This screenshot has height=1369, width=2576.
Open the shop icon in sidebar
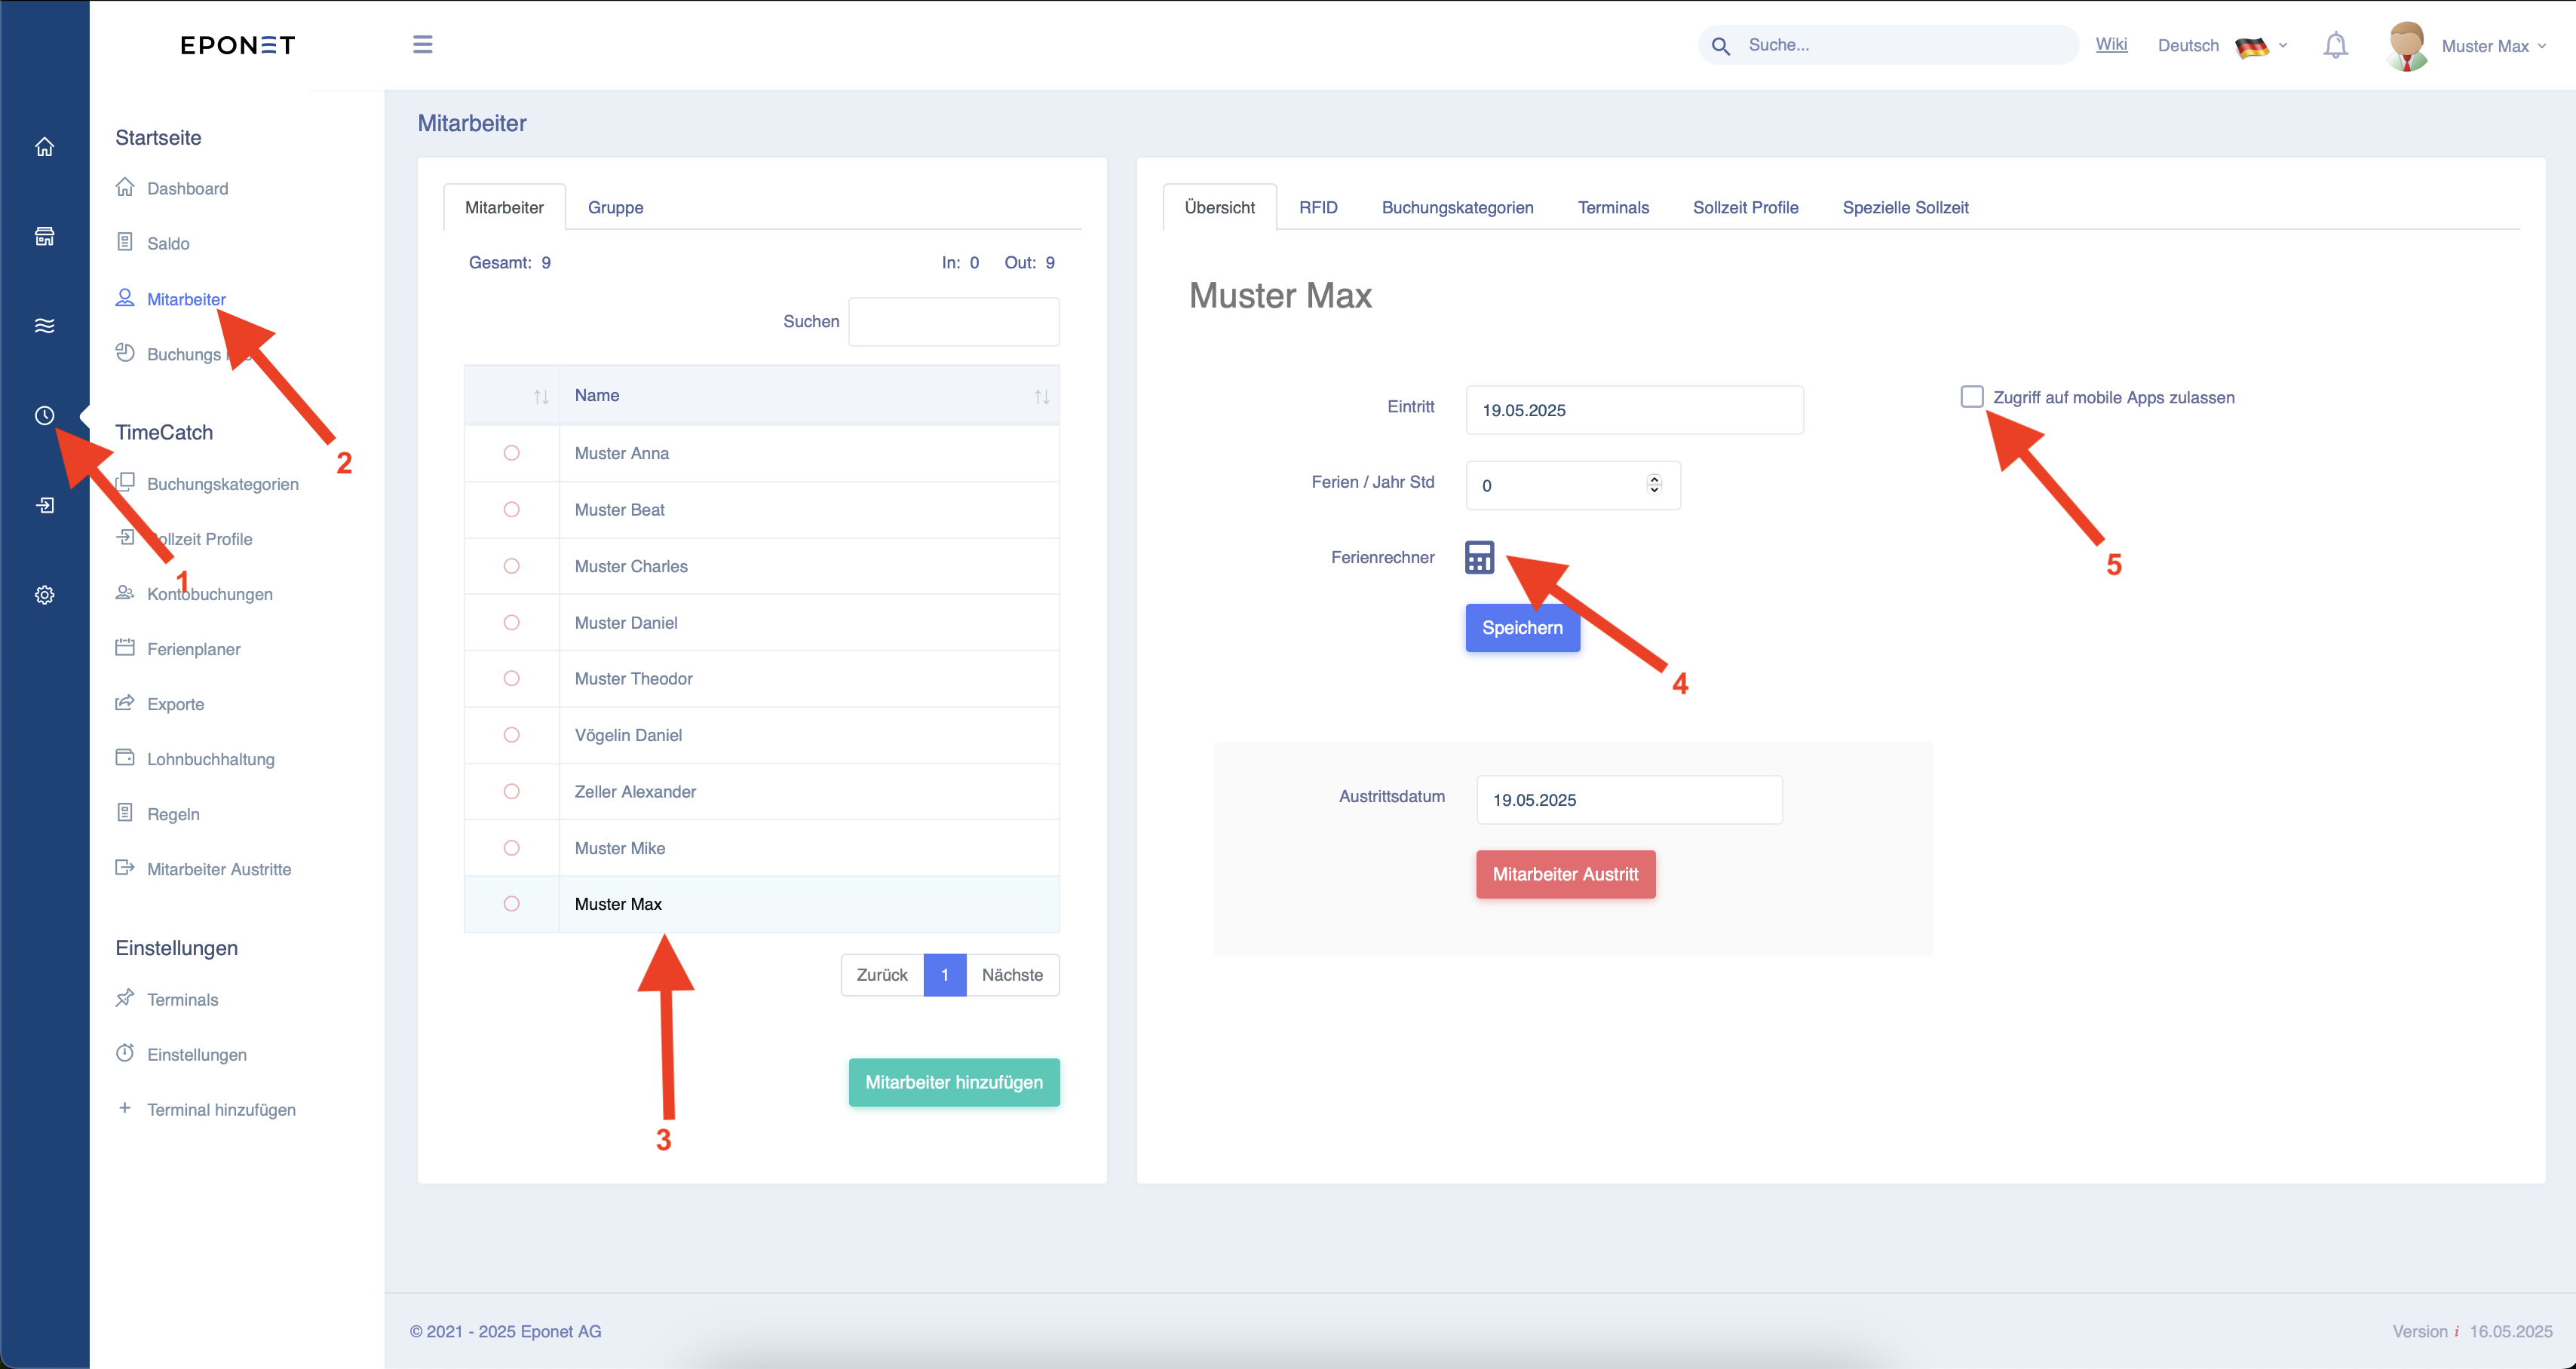(44, 236)
